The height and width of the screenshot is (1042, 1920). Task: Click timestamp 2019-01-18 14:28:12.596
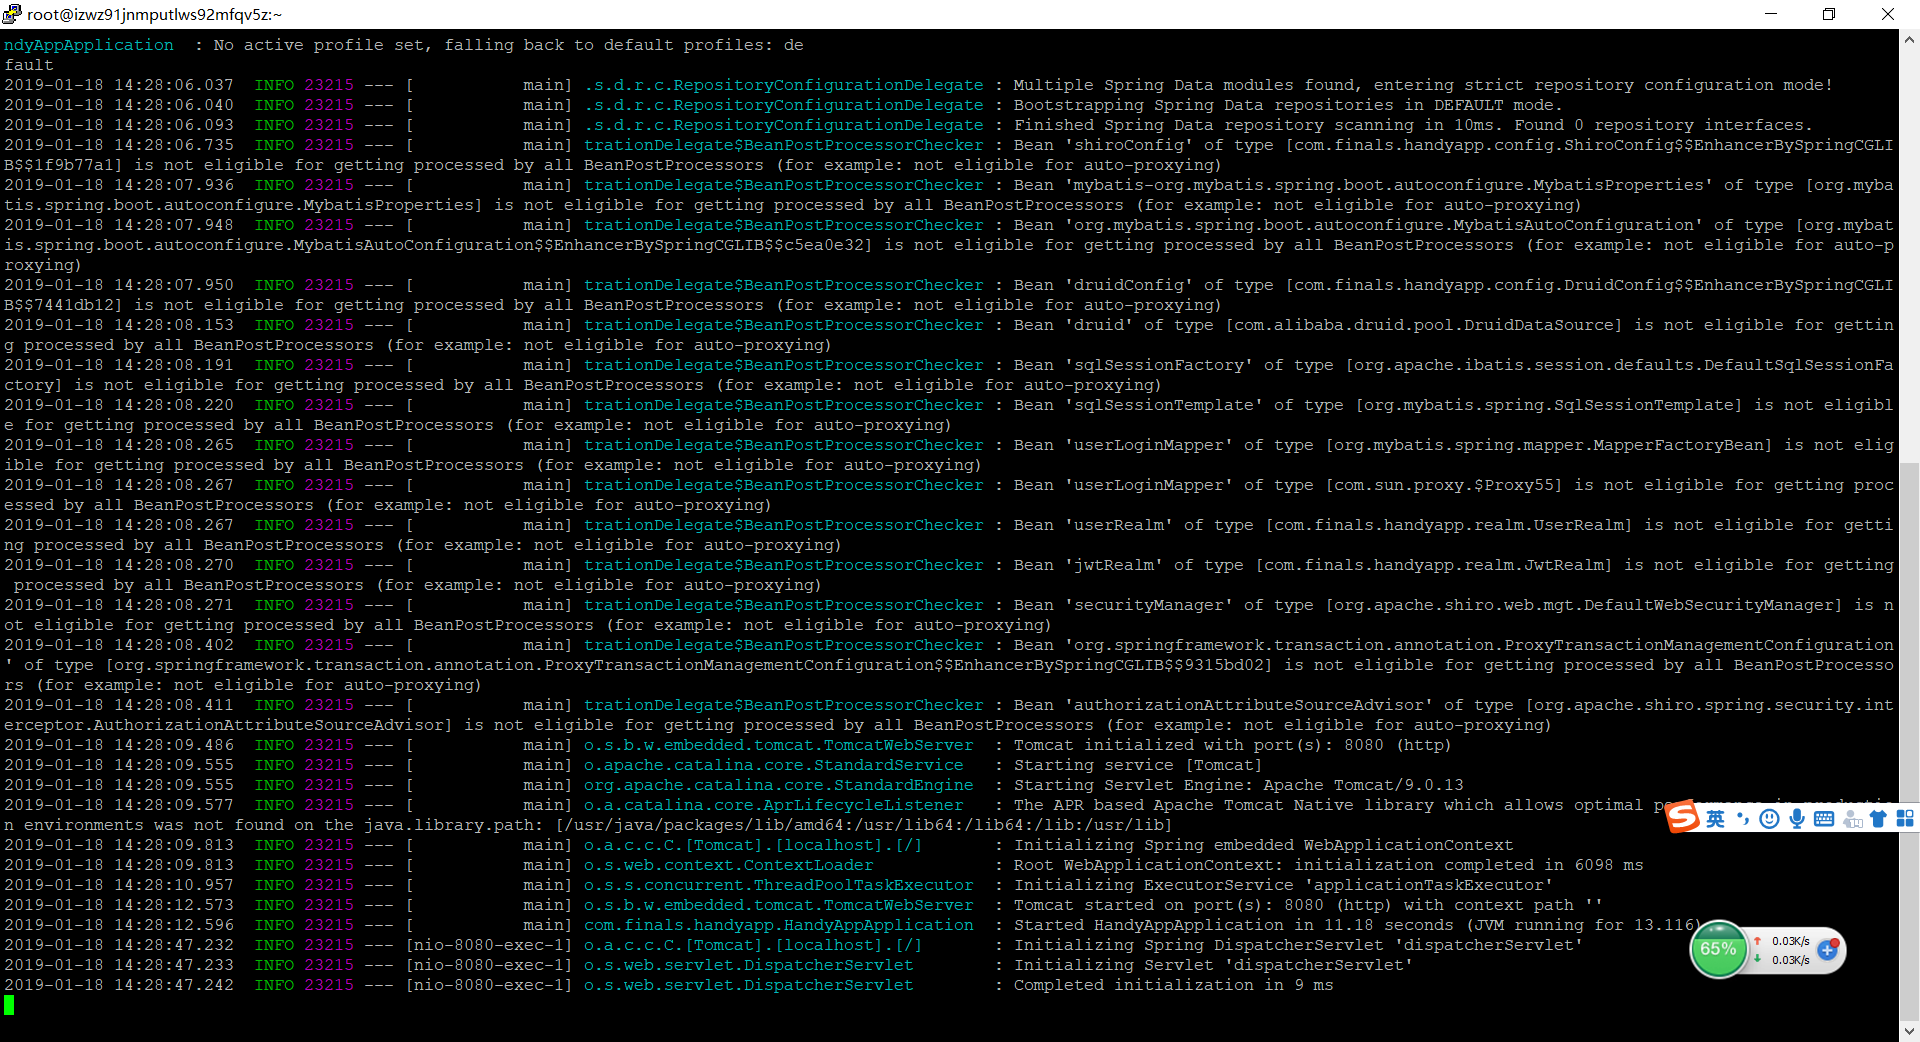119,925
